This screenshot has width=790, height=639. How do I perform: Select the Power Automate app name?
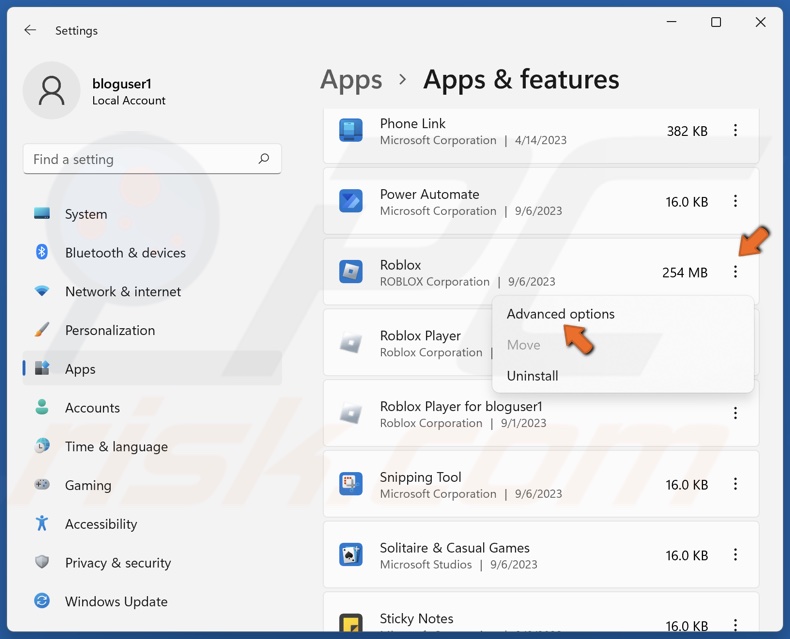point(429,194)
